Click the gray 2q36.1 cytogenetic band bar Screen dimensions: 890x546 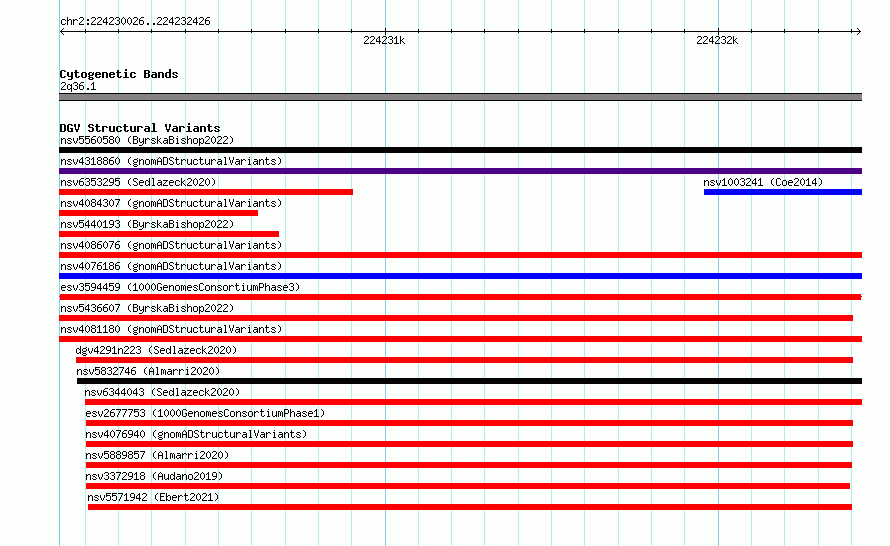coord(460,97)
